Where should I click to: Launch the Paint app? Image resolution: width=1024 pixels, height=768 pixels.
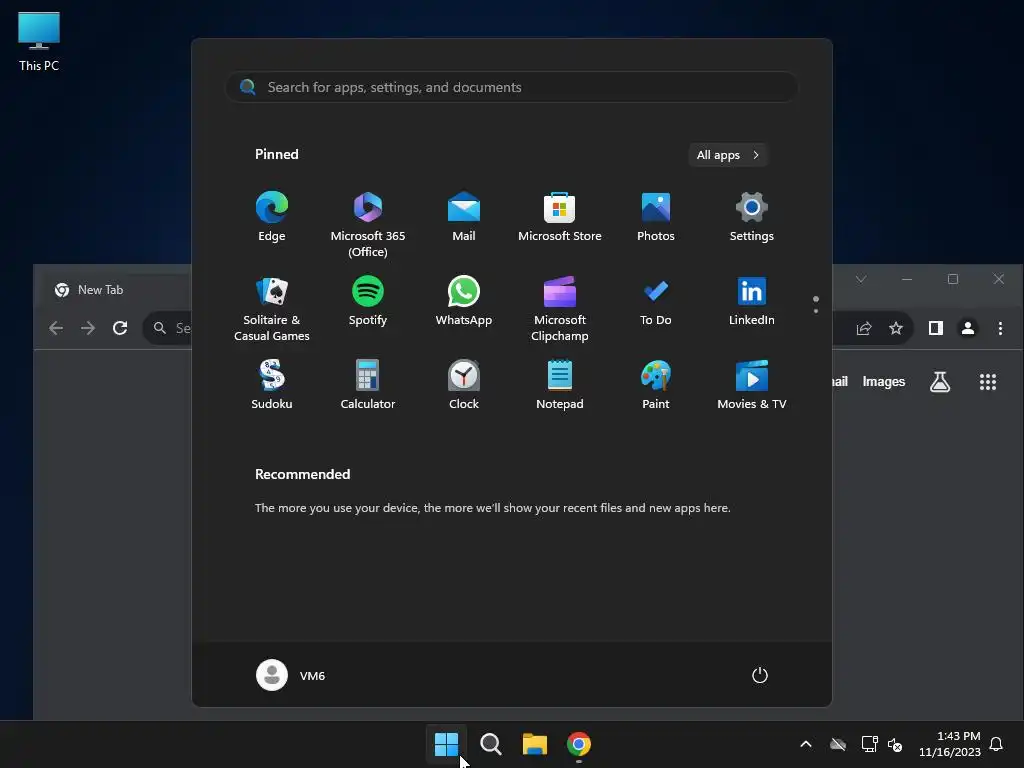[x=656, y=385]
